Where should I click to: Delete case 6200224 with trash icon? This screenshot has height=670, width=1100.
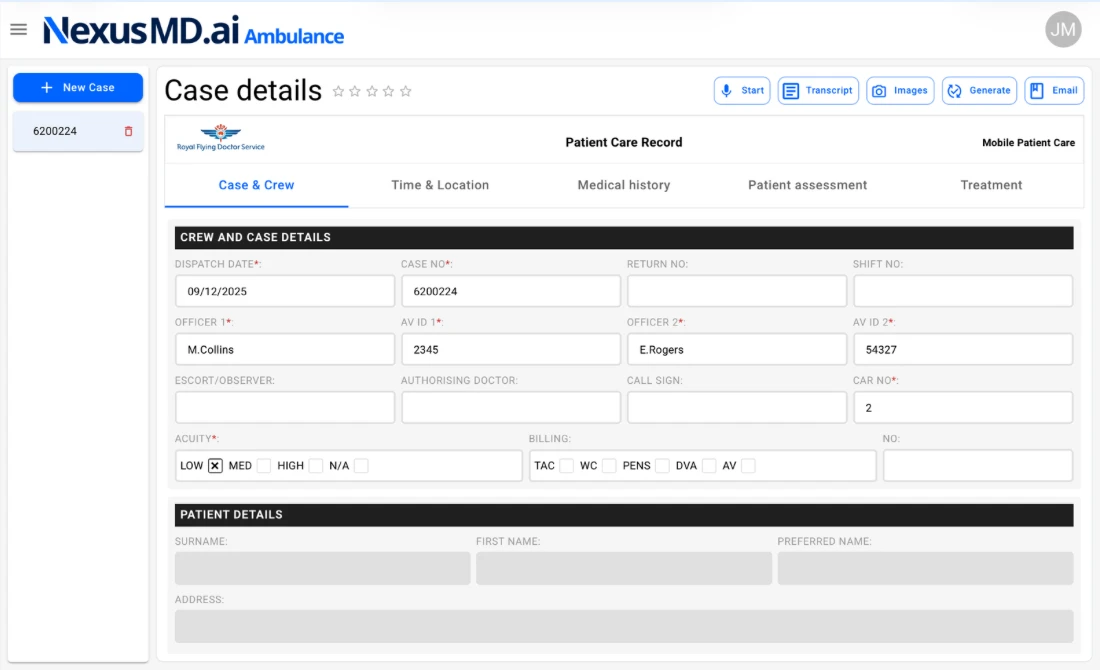[128, 131]
